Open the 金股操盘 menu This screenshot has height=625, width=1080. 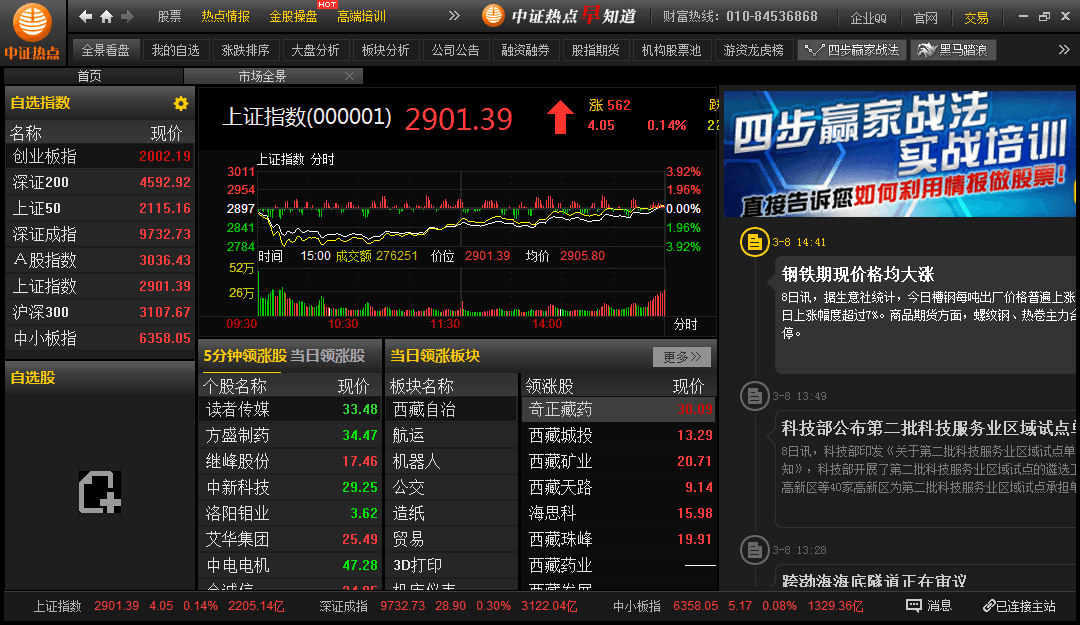293,17
